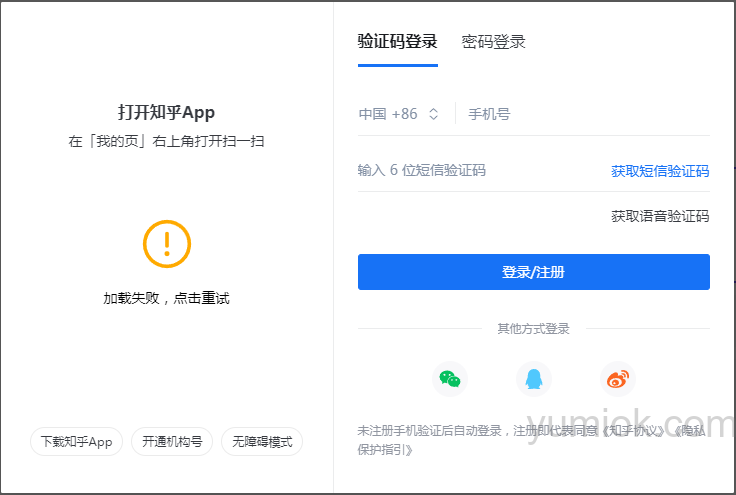Click 获取语音验证码 link
The width and height of the screenshot is (736, 495).
[660, 216]
